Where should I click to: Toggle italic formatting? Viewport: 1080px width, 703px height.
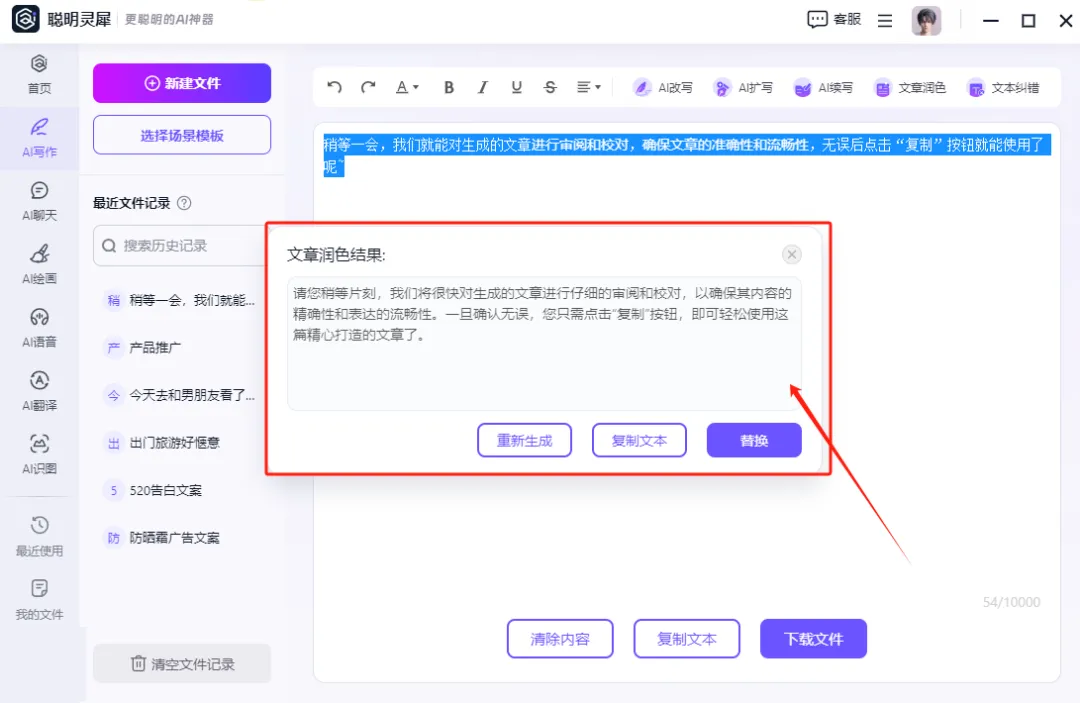point(483,88)
